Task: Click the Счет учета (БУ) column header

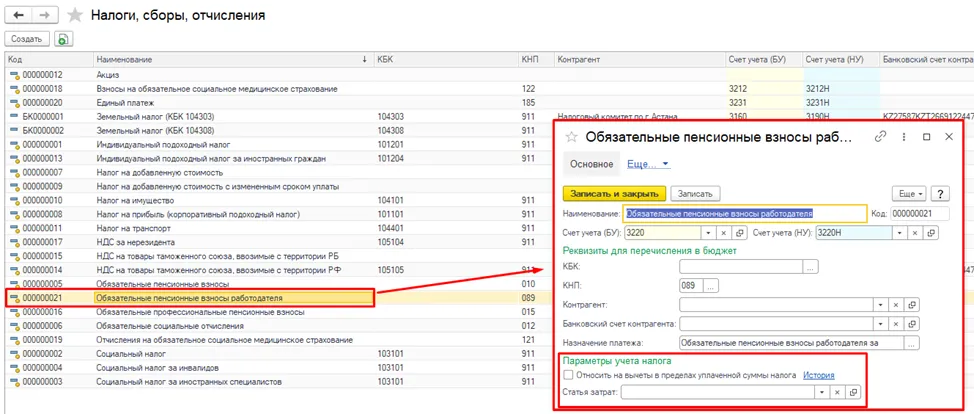Action: pyautogui.click(x=763, y=59)
